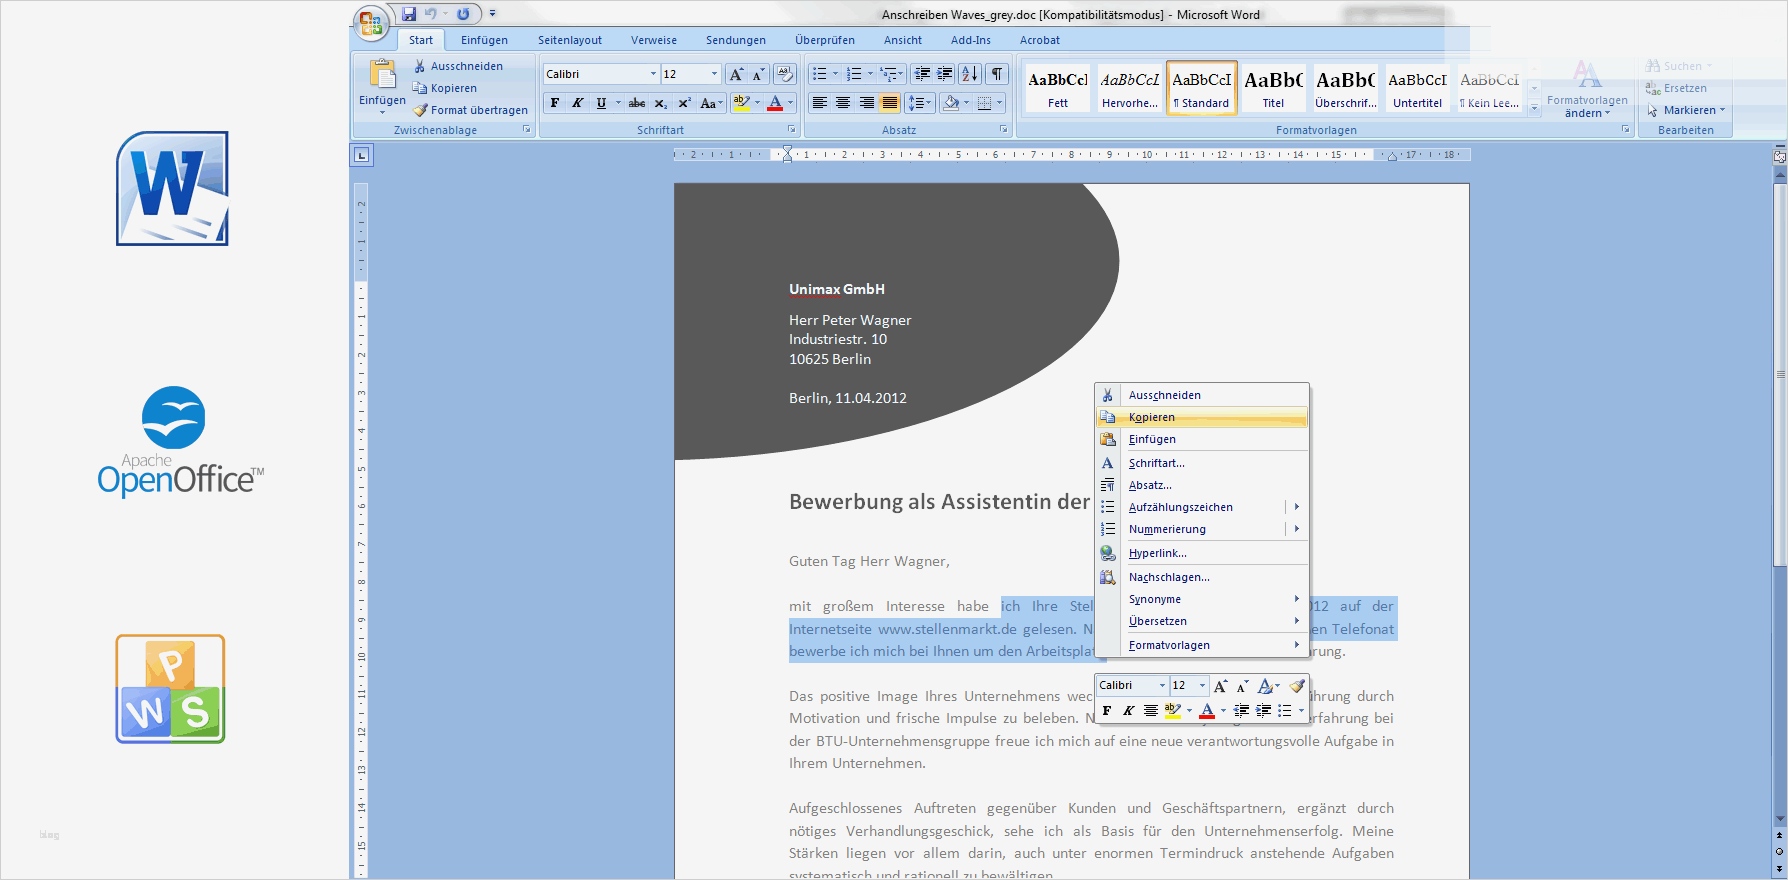
Task: Apply strikethrough with the abc icon
Action: pos(637,103)
